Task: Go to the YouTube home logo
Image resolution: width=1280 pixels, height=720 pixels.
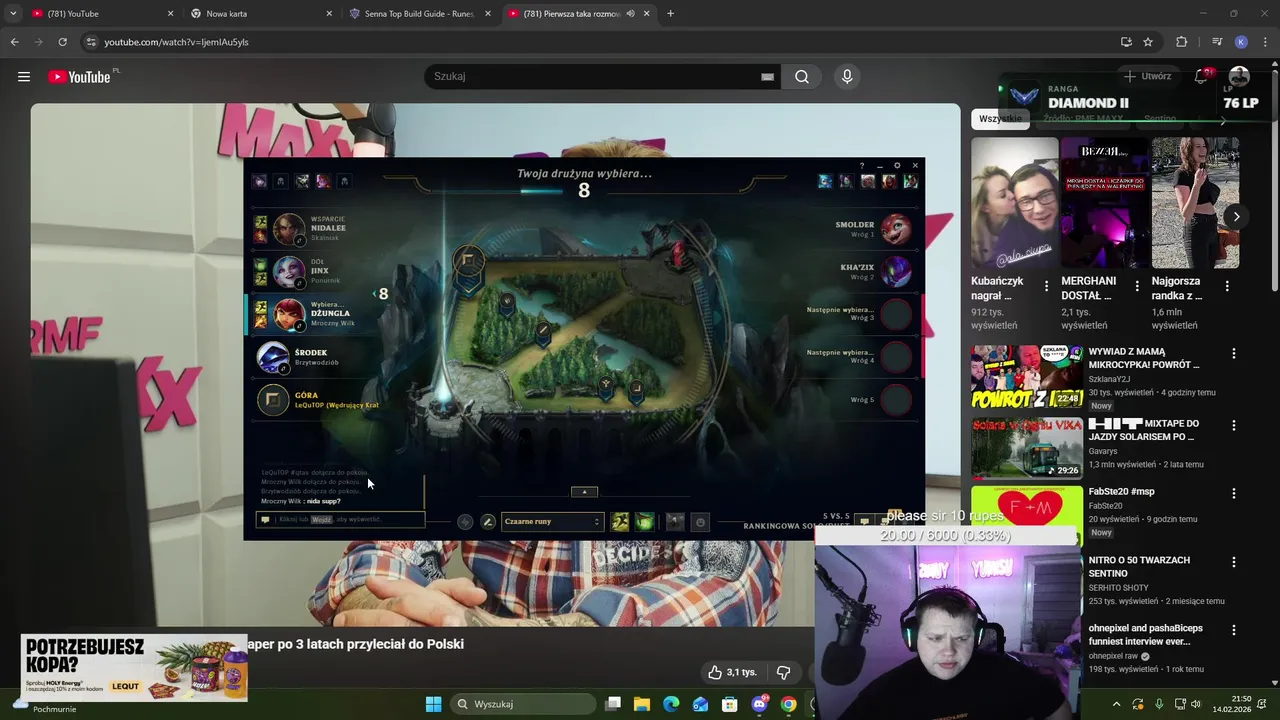Action: point(79,77)
